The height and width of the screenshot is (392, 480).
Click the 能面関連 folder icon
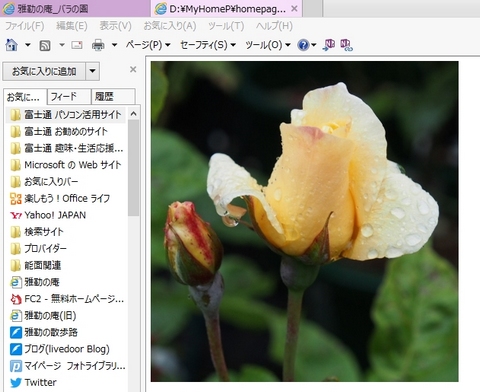coord(15,265)
